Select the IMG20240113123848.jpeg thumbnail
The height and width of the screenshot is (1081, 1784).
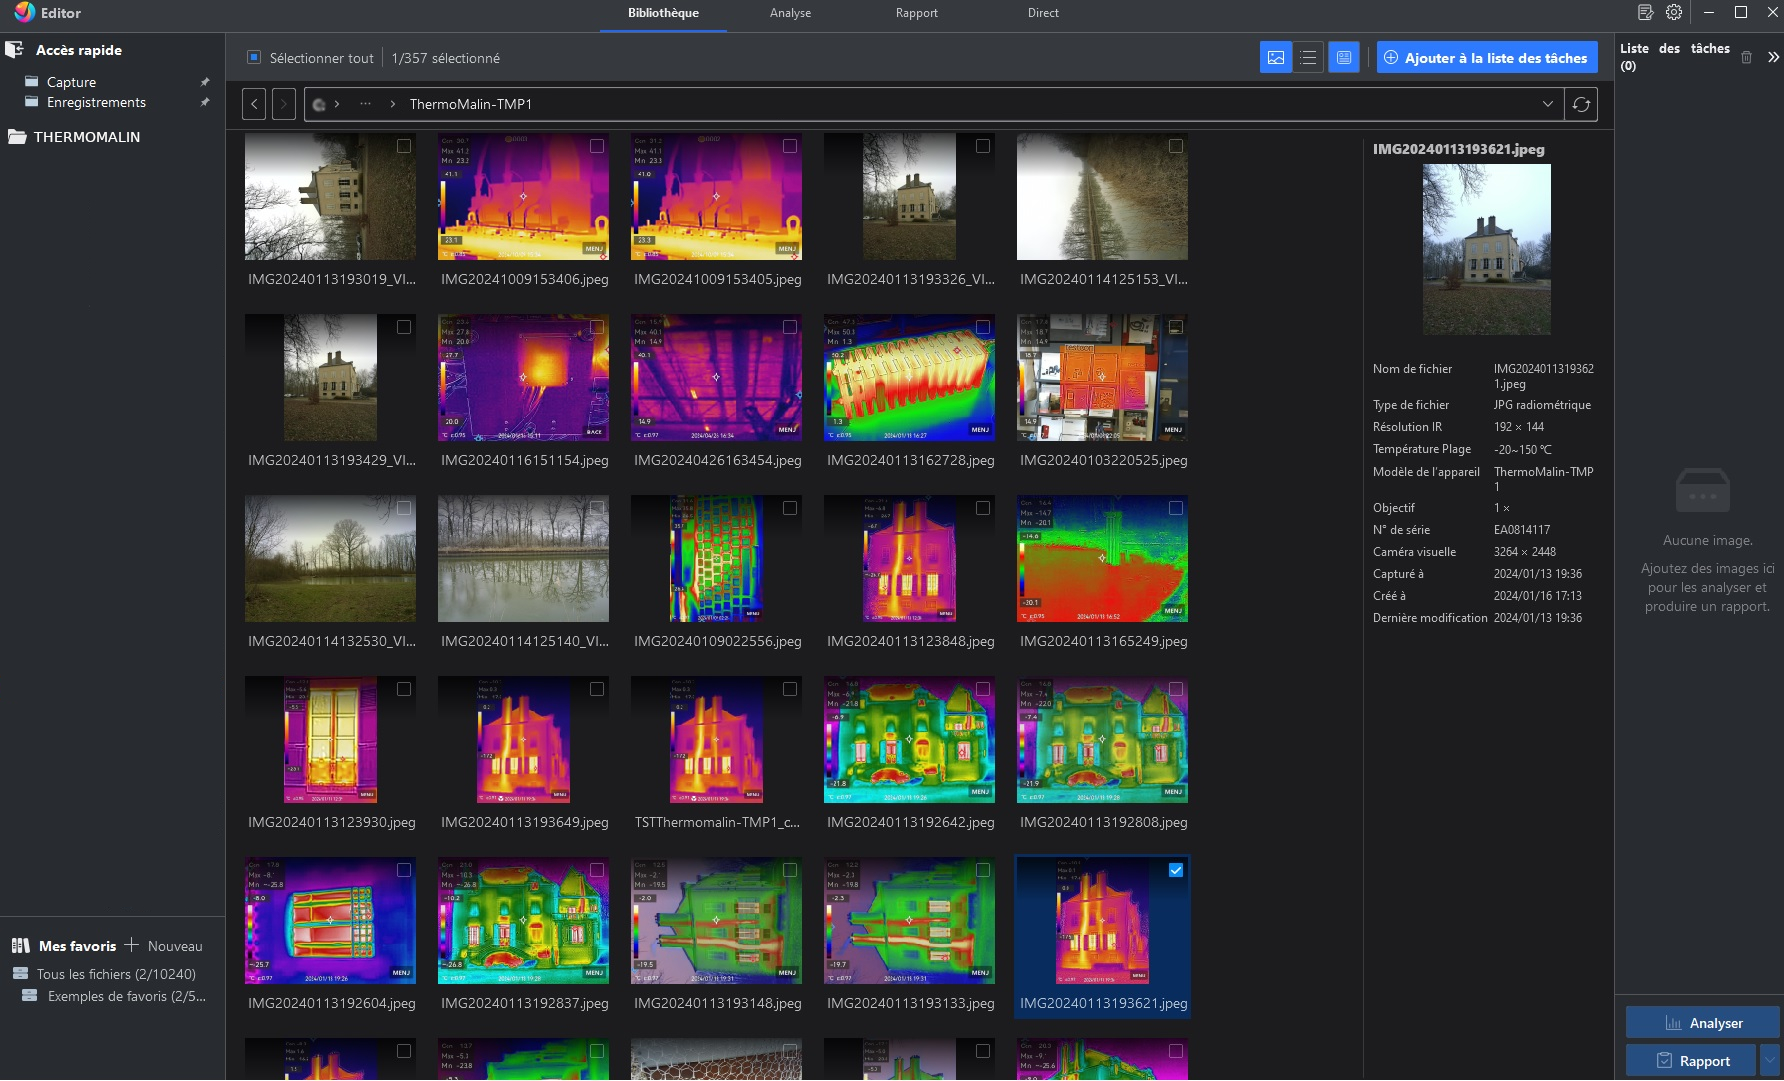coord(909,559)
